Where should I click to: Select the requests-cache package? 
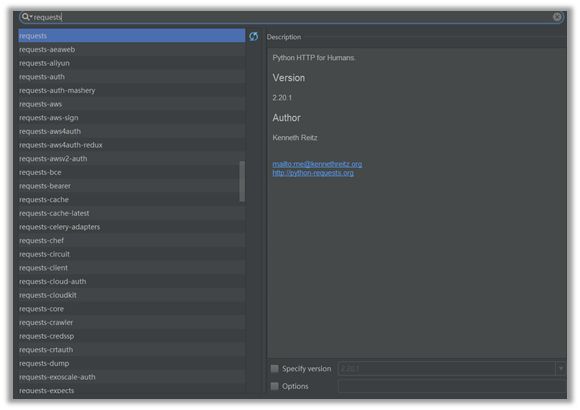pos(132,200)
